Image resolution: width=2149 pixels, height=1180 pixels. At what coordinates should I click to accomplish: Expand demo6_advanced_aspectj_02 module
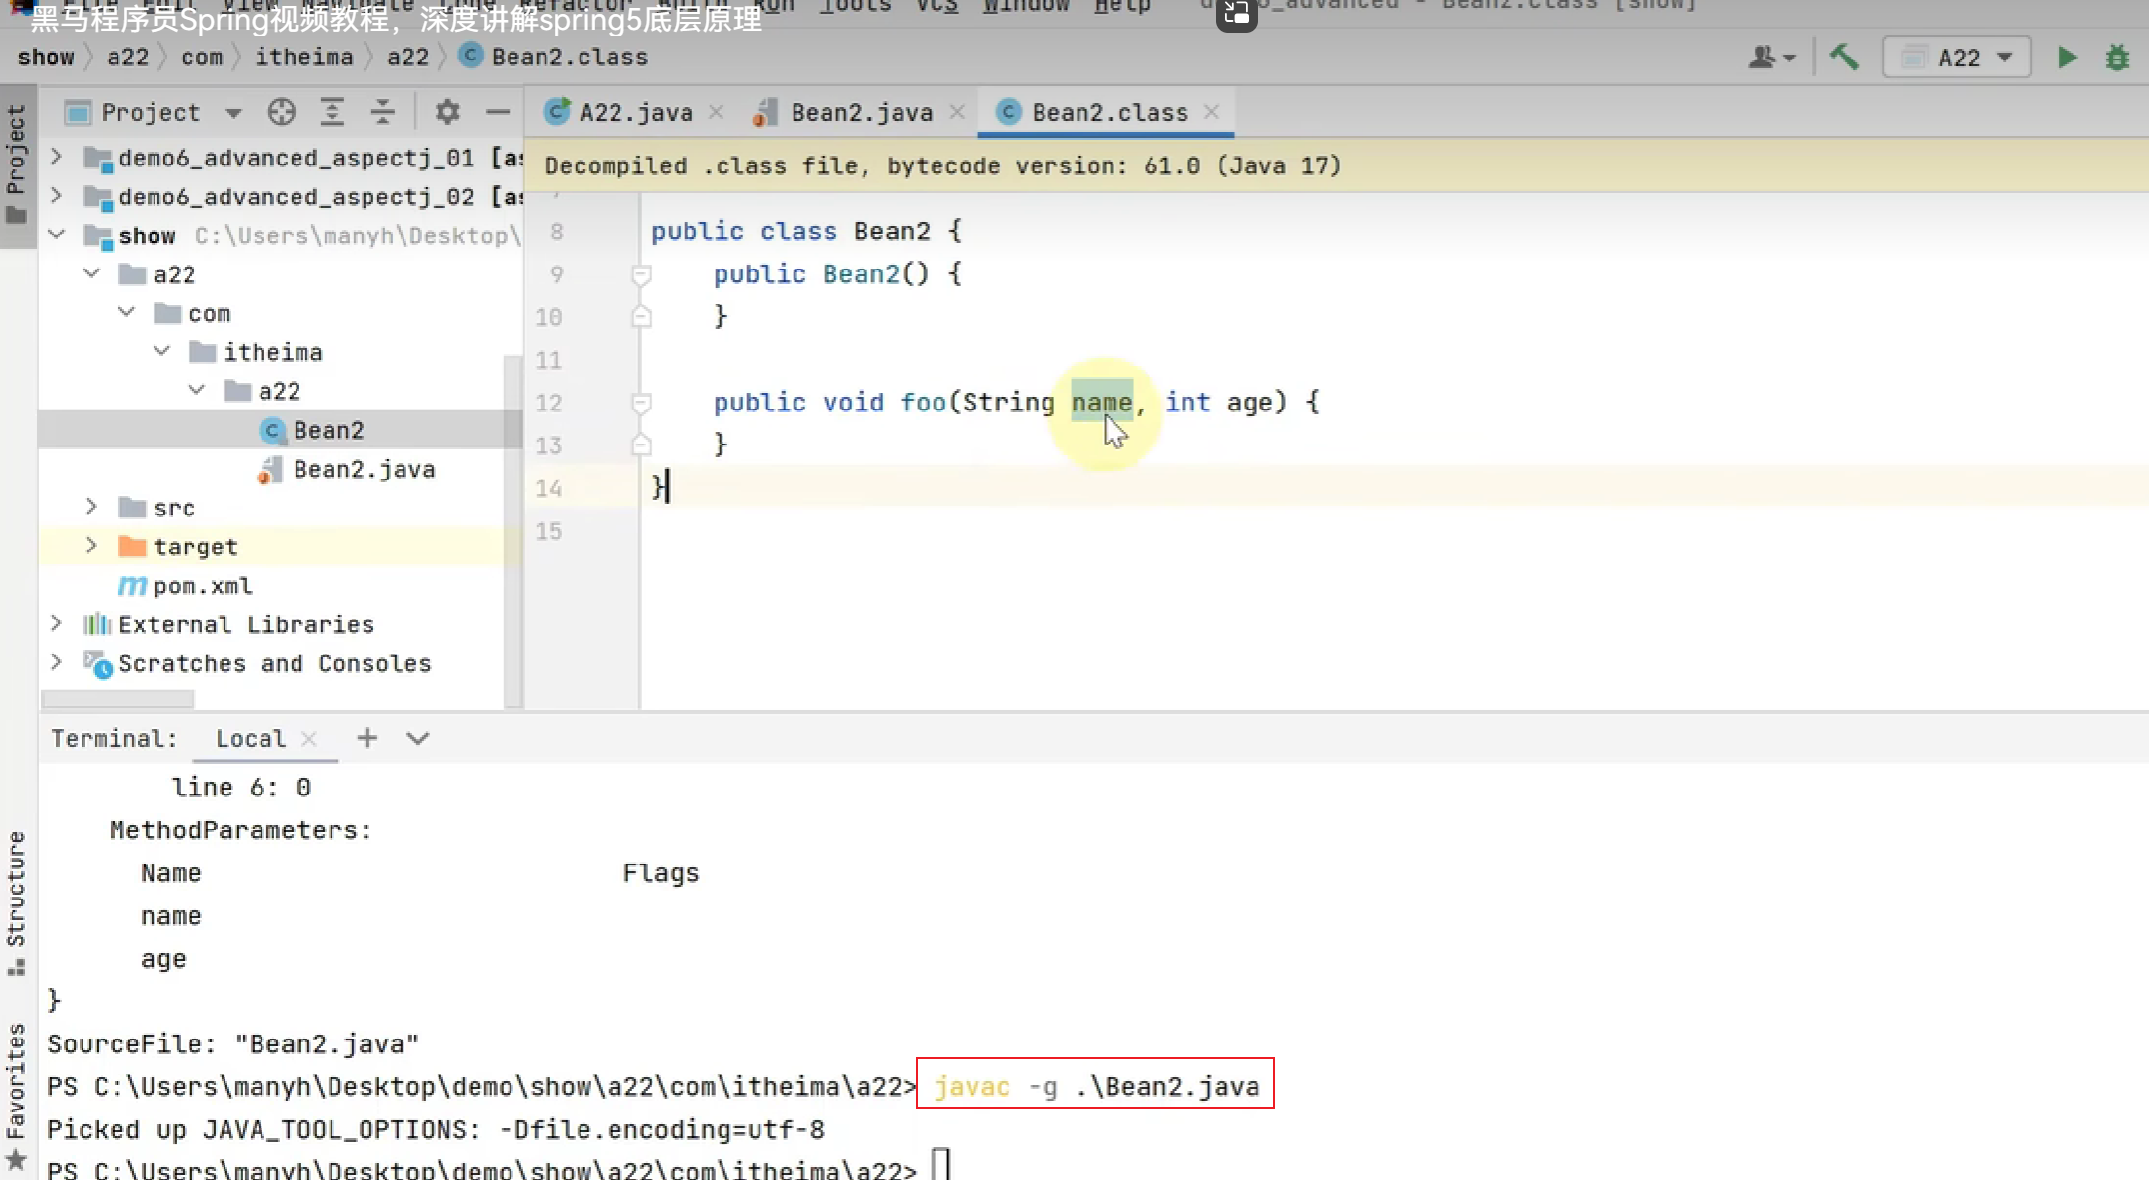point(57,196)
